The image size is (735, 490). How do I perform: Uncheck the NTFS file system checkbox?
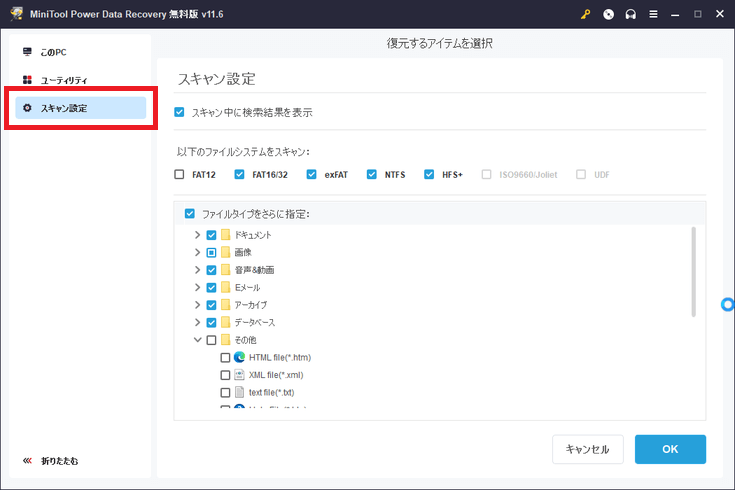click(x=372, y=174)
